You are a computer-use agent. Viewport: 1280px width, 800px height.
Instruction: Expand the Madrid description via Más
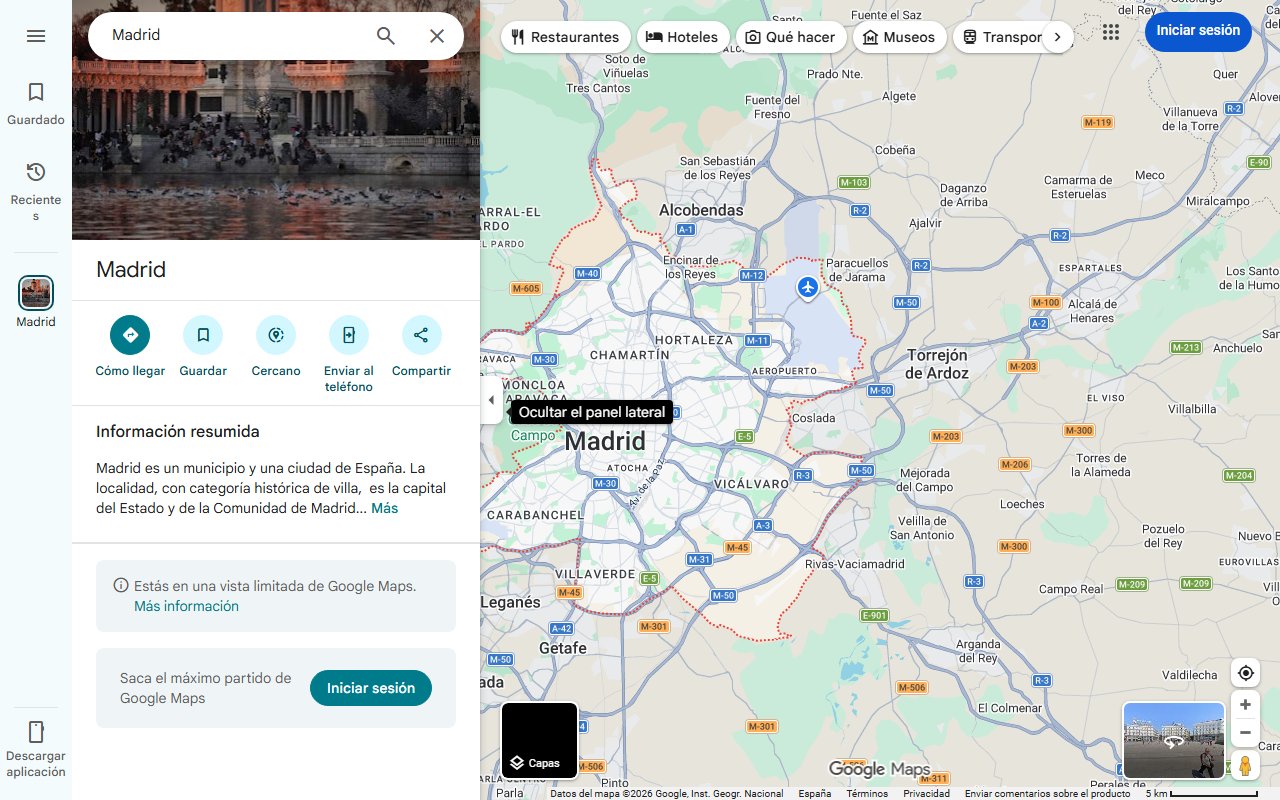click(x=385, y=508)
